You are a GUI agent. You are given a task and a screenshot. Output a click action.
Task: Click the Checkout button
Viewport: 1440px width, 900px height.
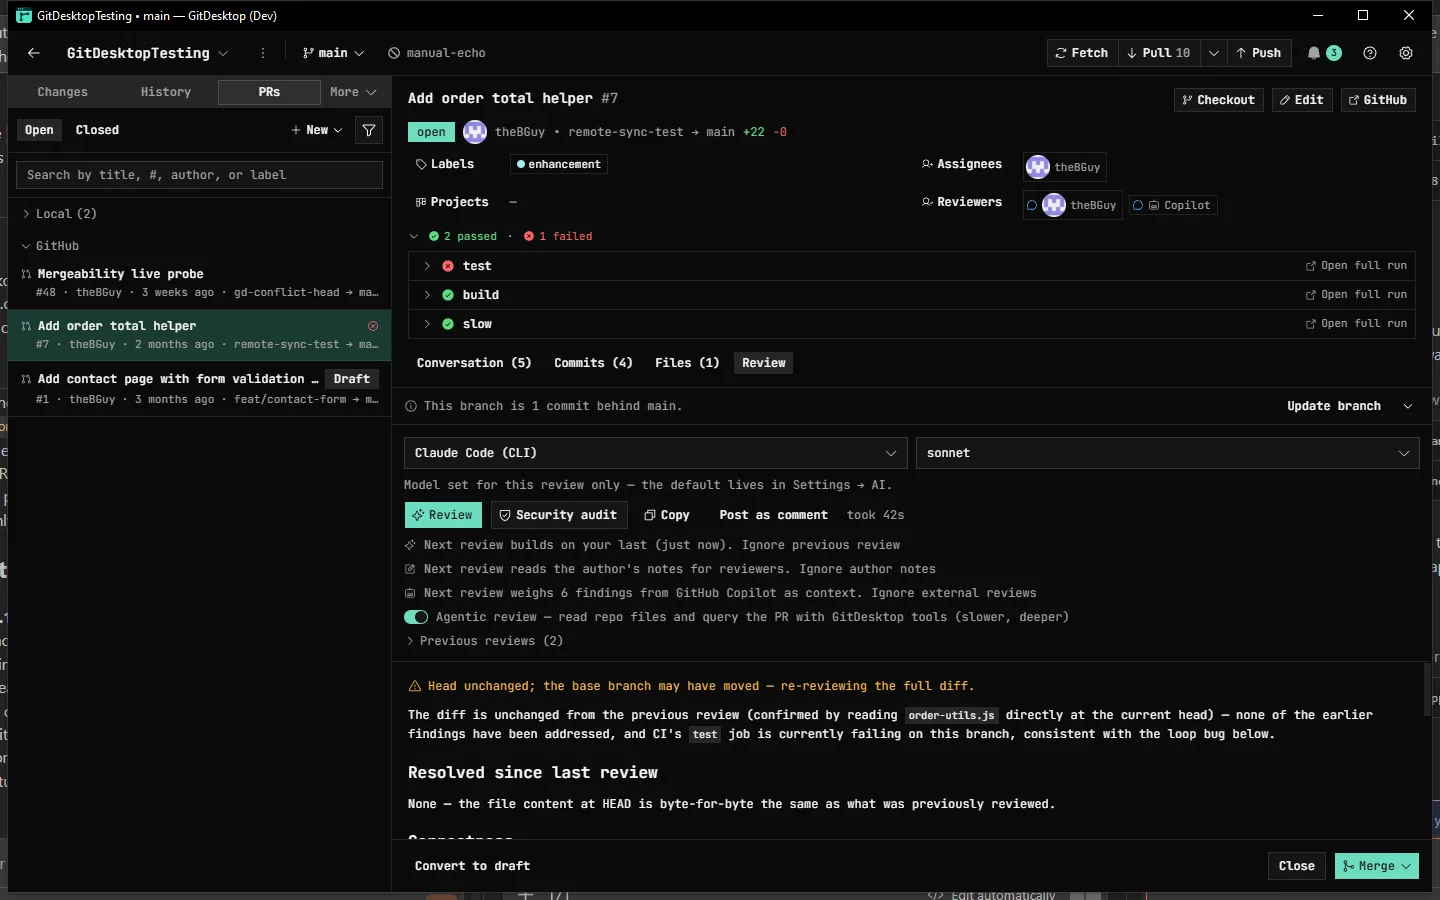pyautogui.click(x=1218, y=100)
